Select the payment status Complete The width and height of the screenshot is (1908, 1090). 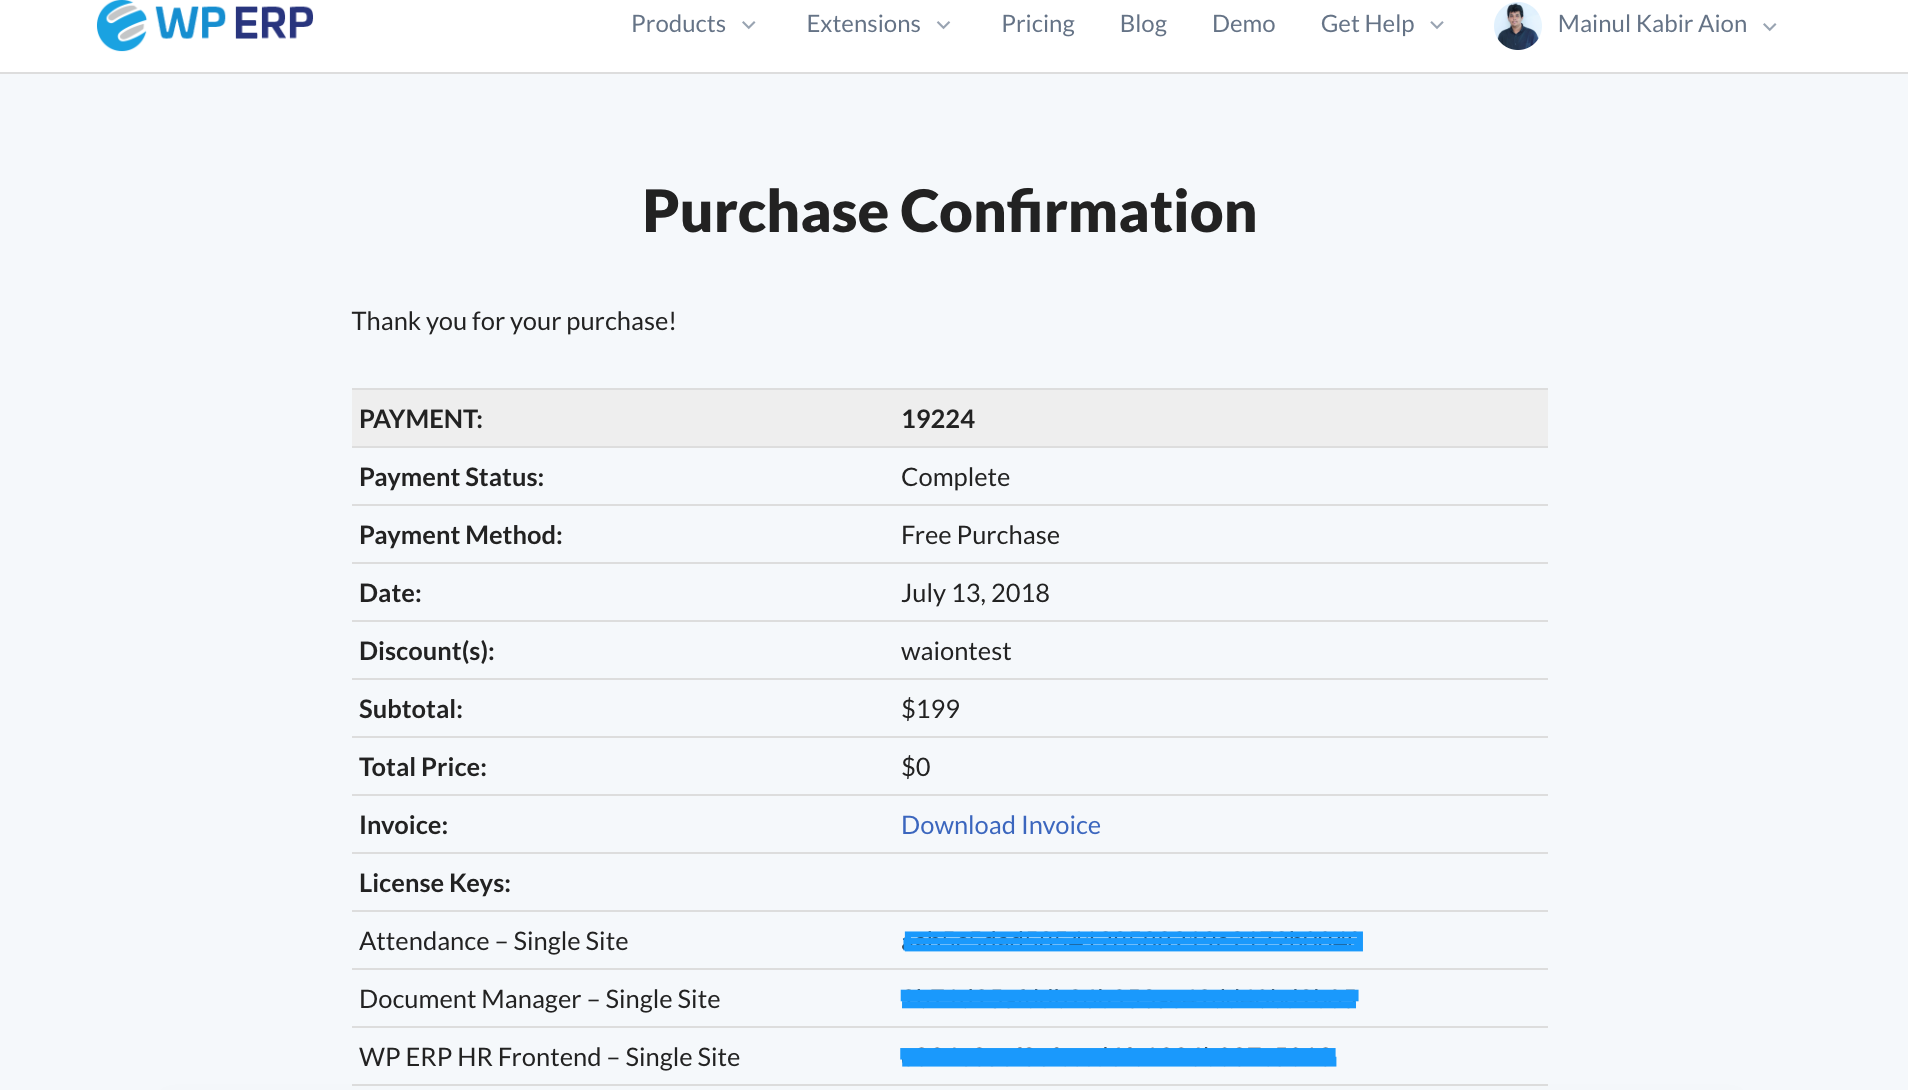pos(955,477)
